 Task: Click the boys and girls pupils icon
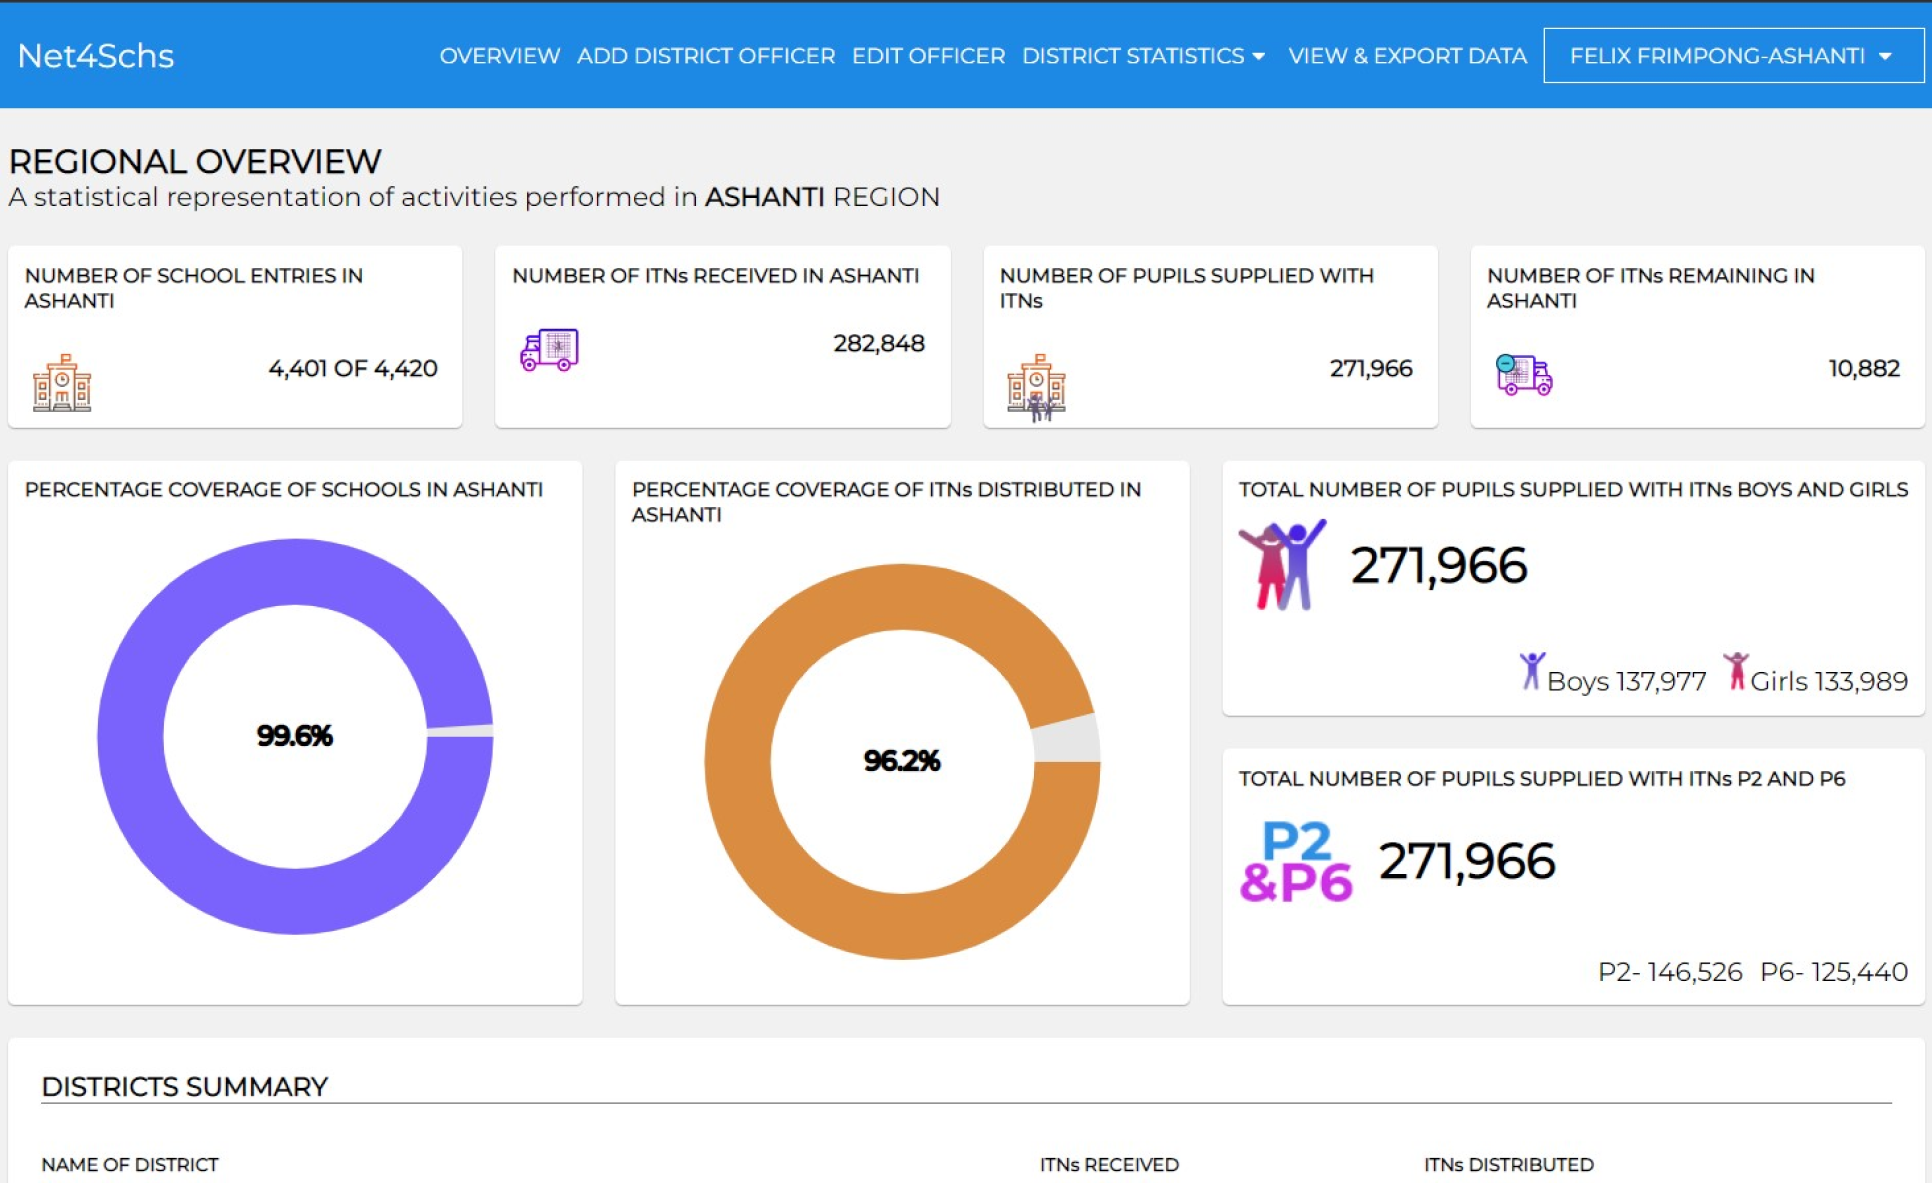[x=1282, y=565]
